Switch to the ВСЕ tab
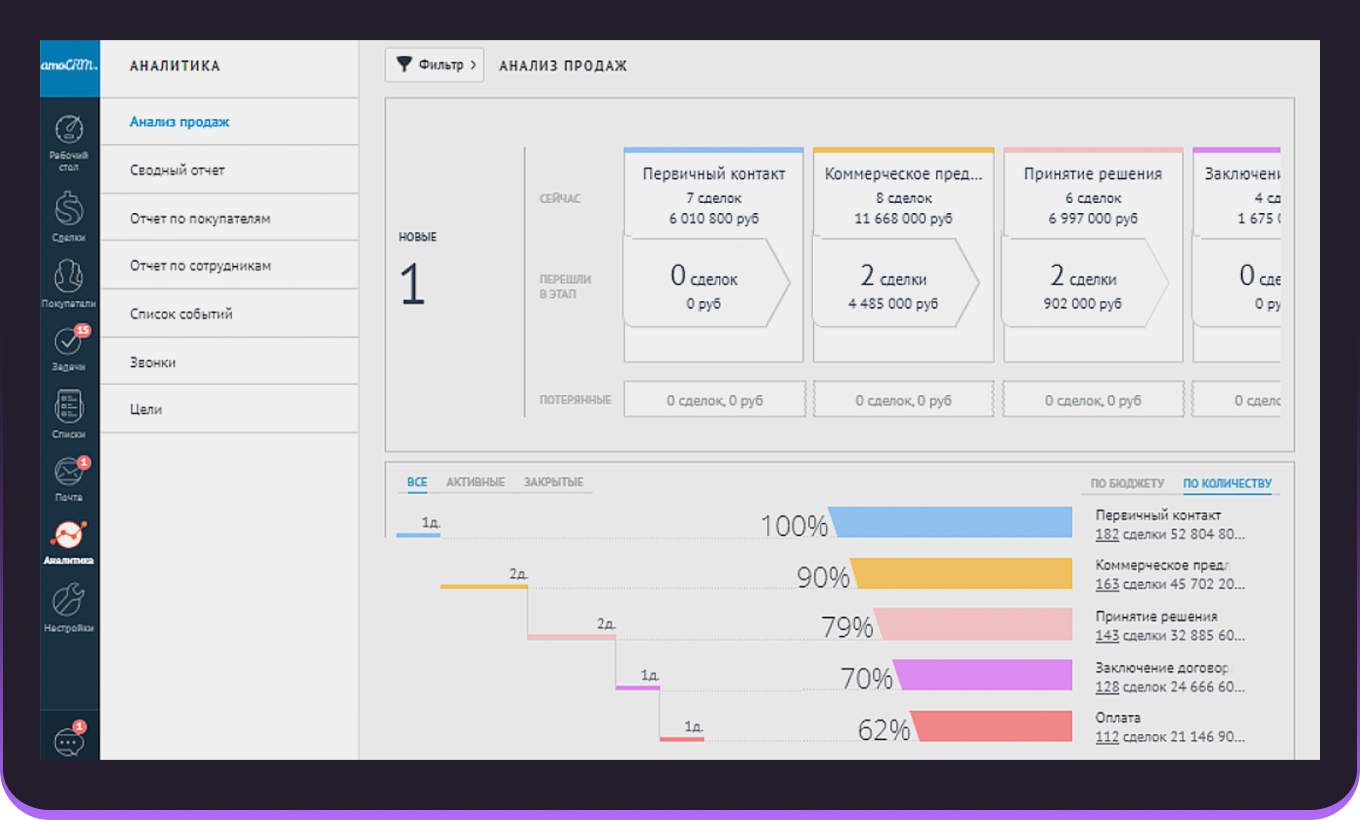The width and height of the screenshot is (1360, 820). point(417,482)
